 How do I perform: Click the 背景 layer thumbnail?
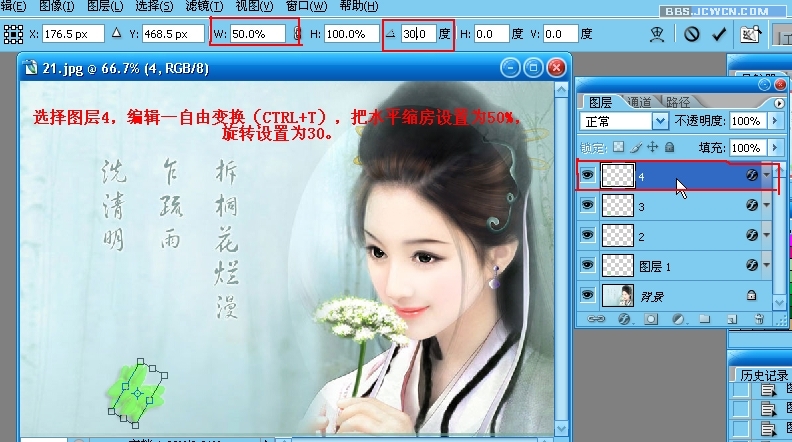click(x=618, y=296)
